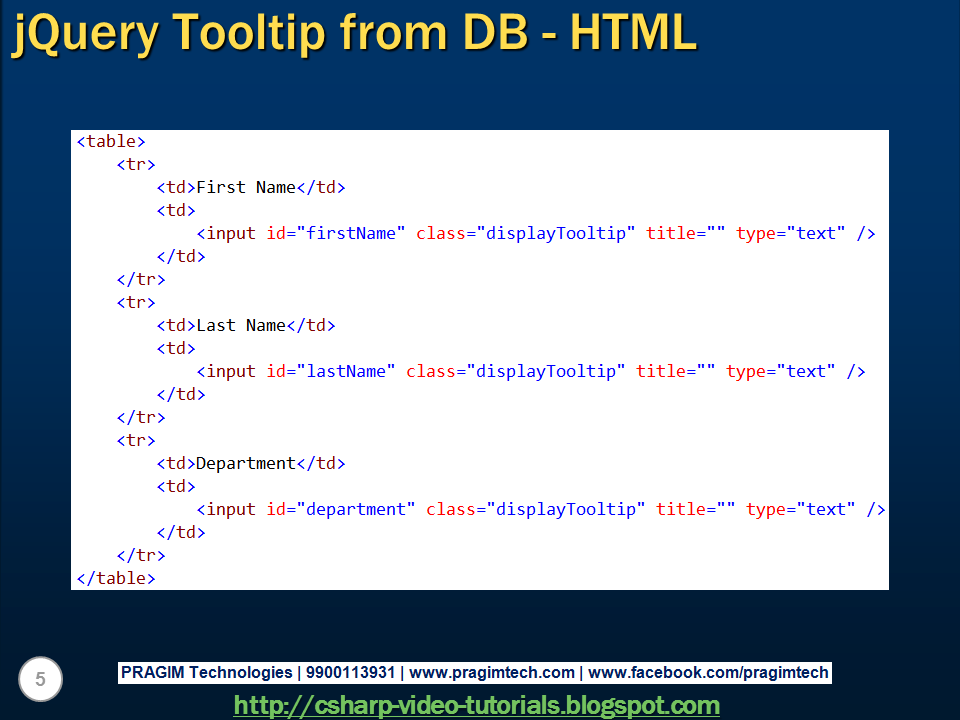
Task: Expand the third tr row element
Action: point(136,440)
